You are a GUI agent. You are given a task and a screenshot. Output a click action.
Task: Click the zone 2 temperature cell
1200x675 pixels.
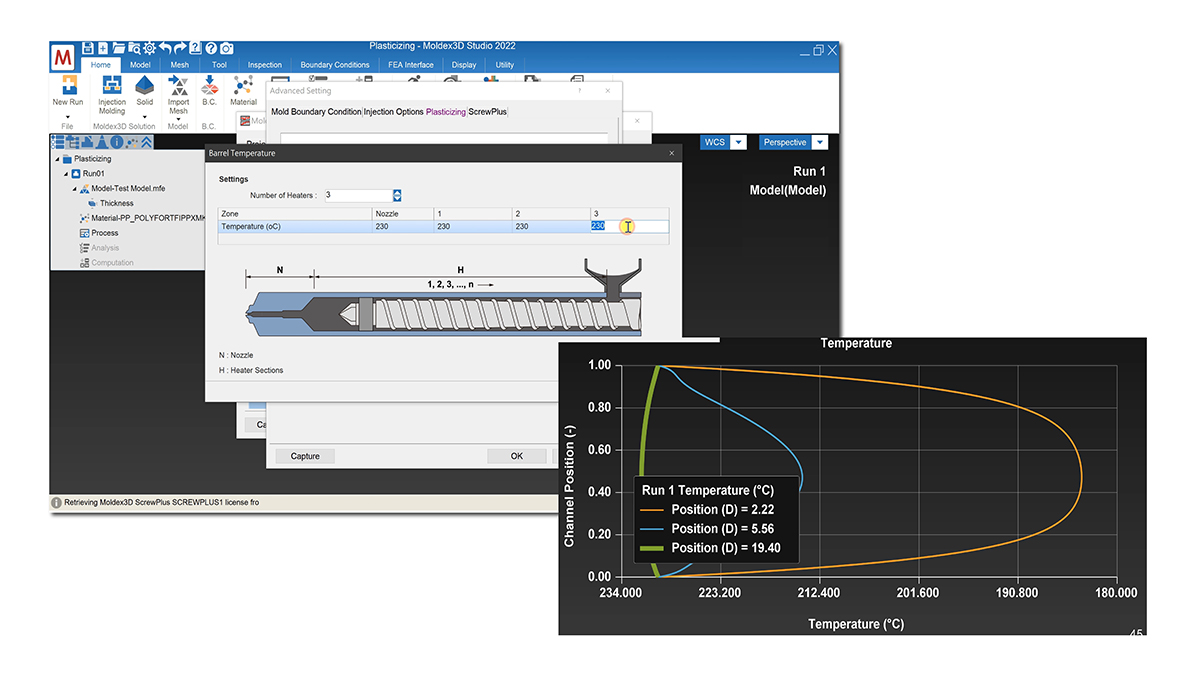(551, 226)
